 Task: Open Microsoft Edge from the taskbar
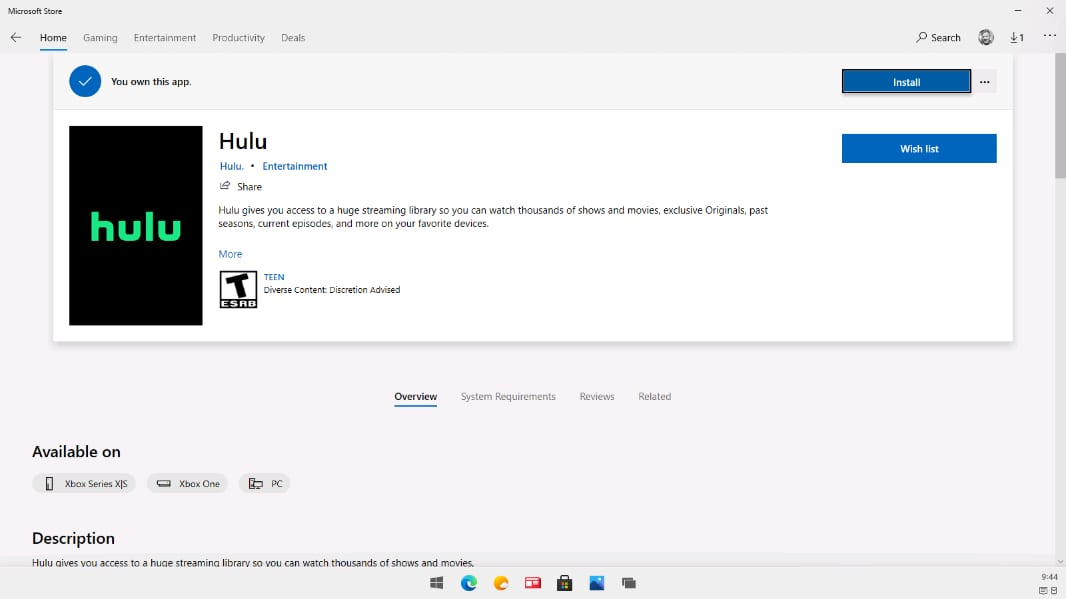click(x=469, y=583)
